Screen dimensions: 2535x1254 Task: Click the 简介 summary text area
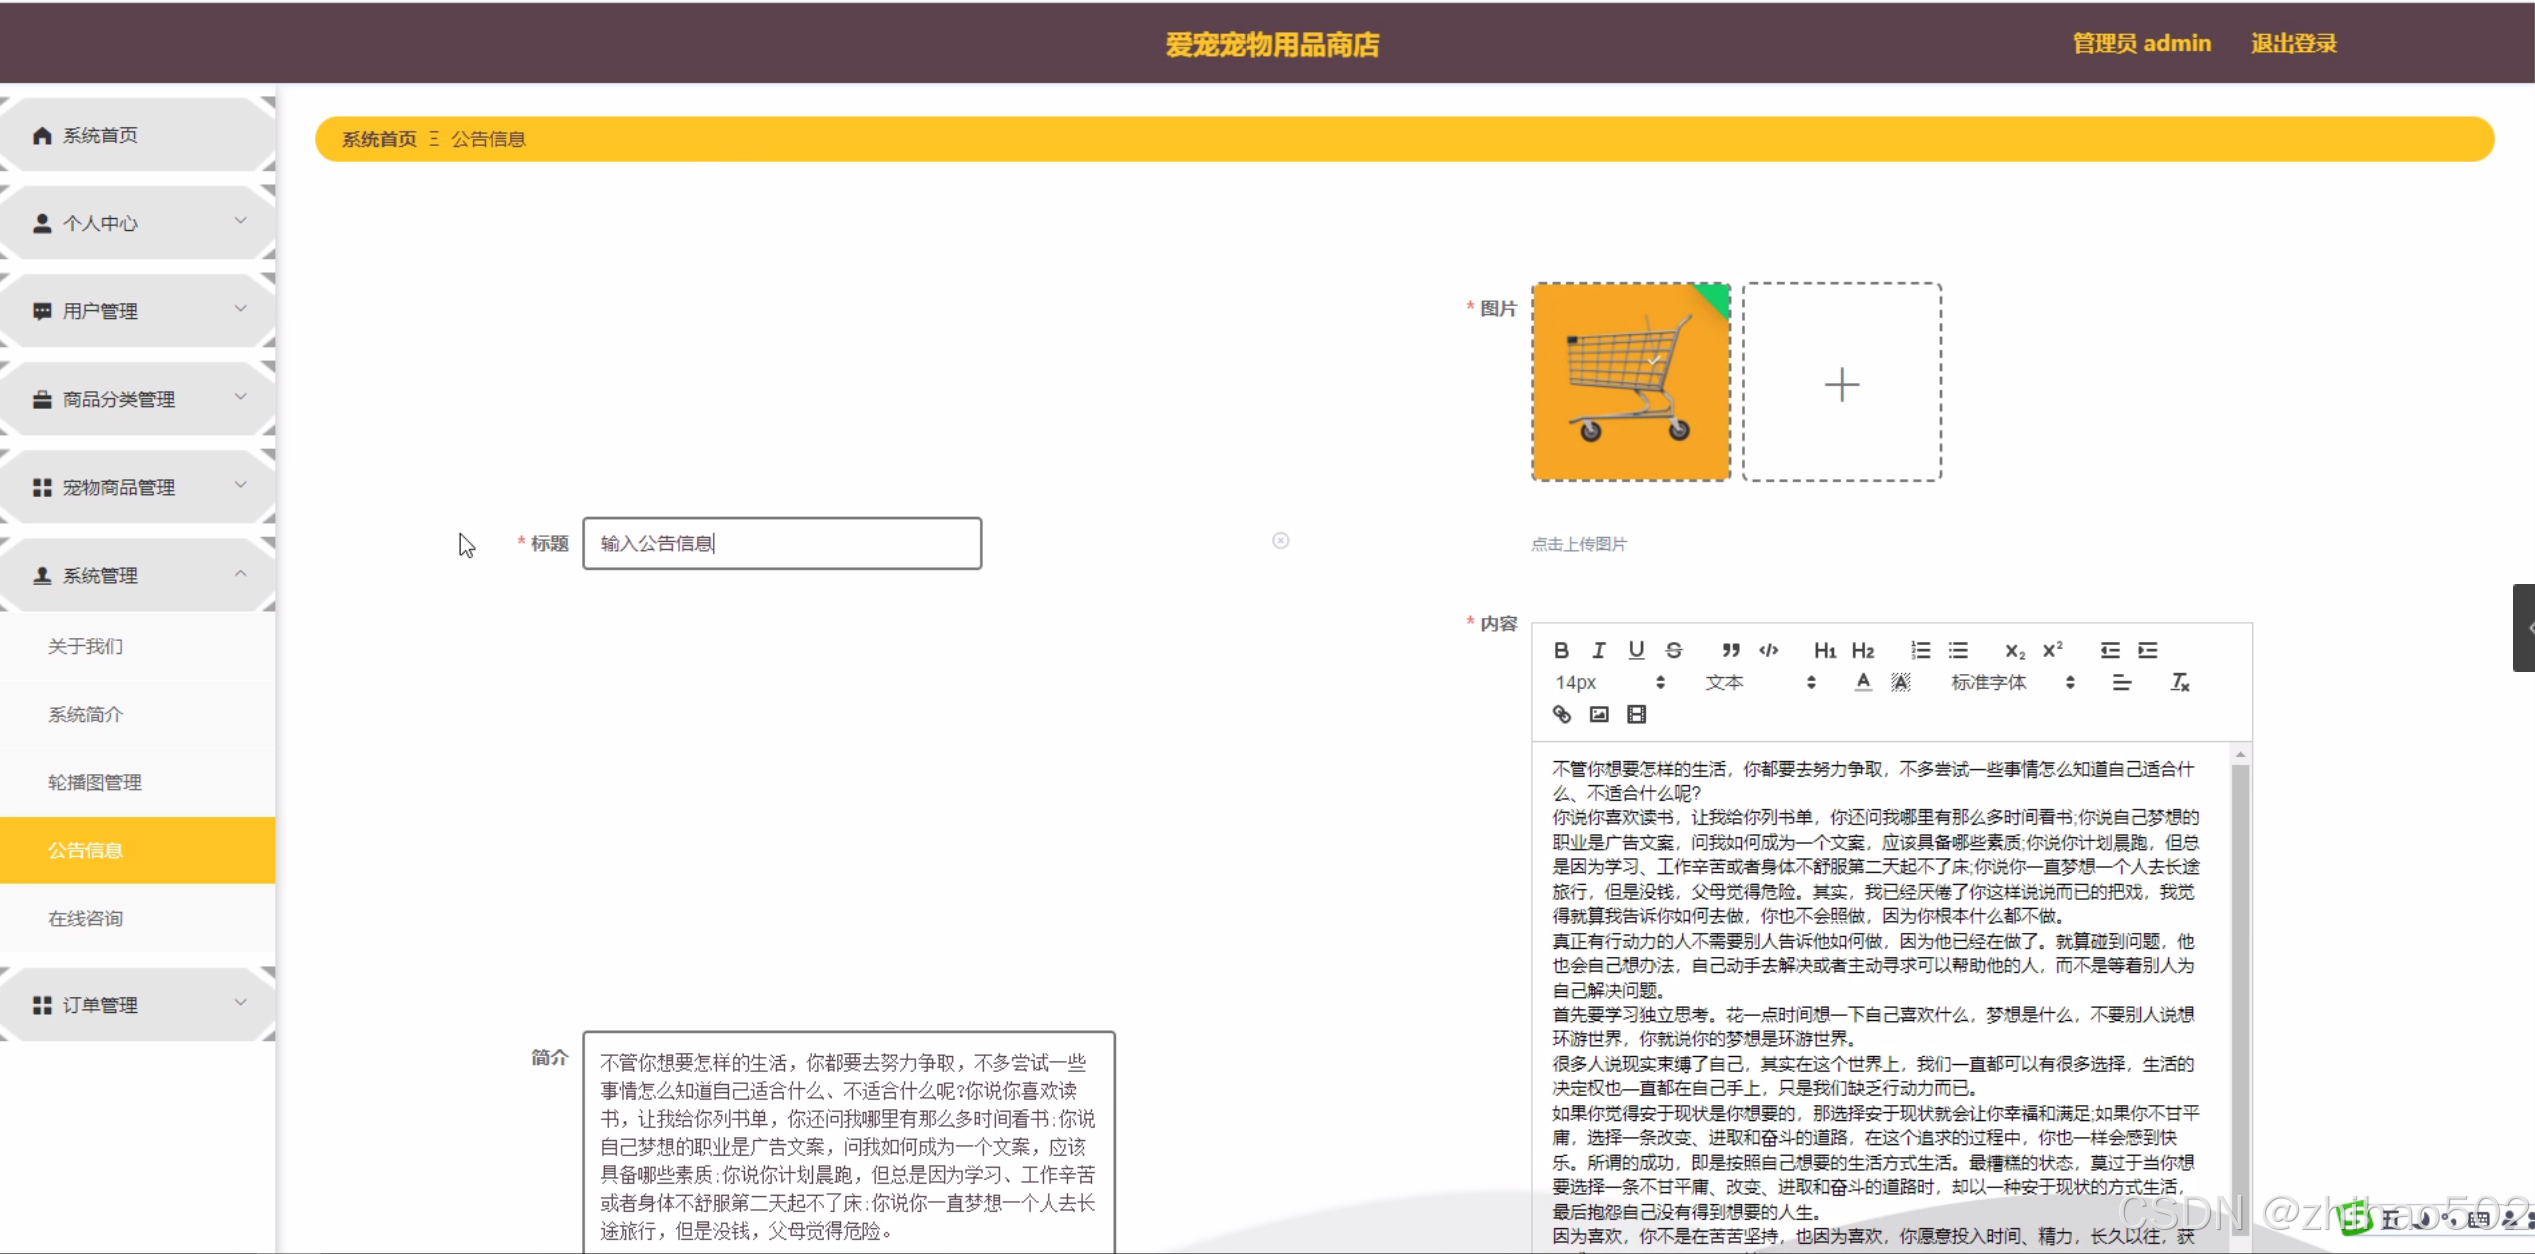(x=849, y=1143)
